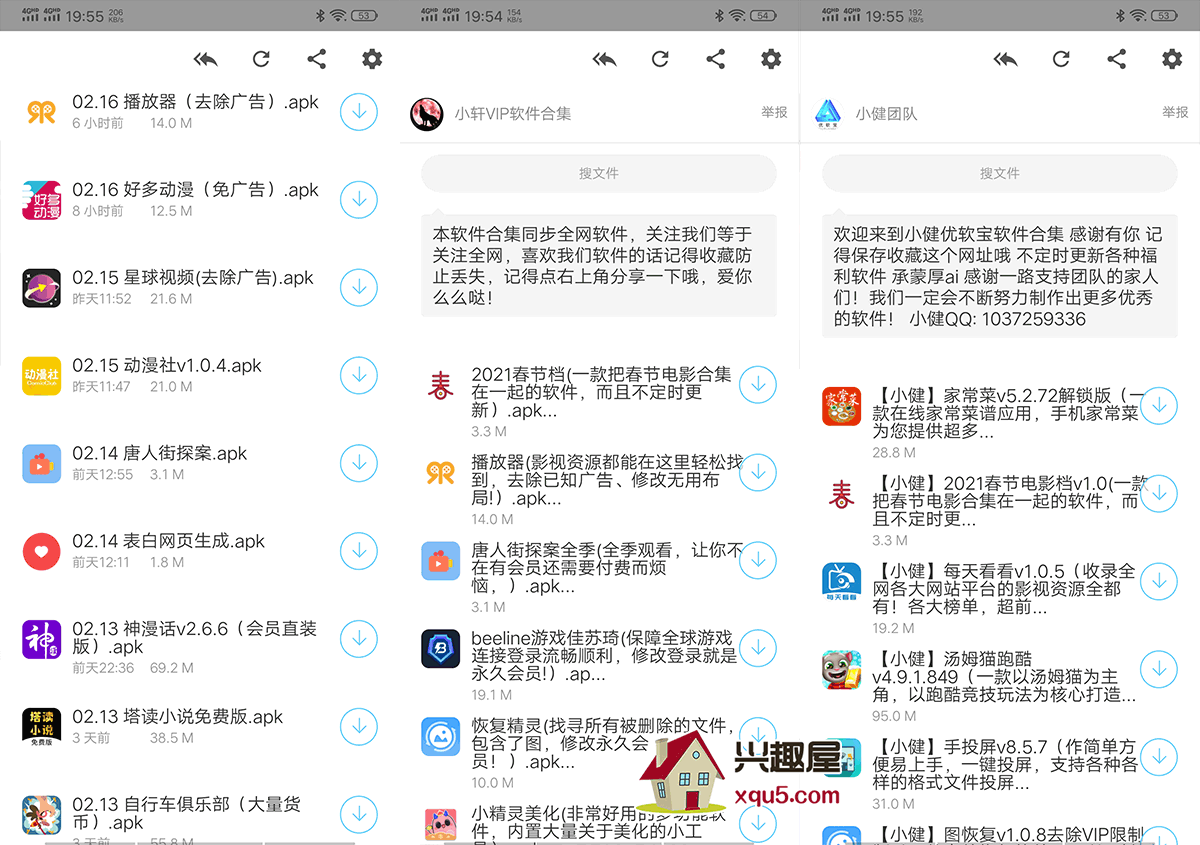Download 【小健】家常菜v5.2.72解锁版
This screenshot has width=1200, height=845.
1159,406
